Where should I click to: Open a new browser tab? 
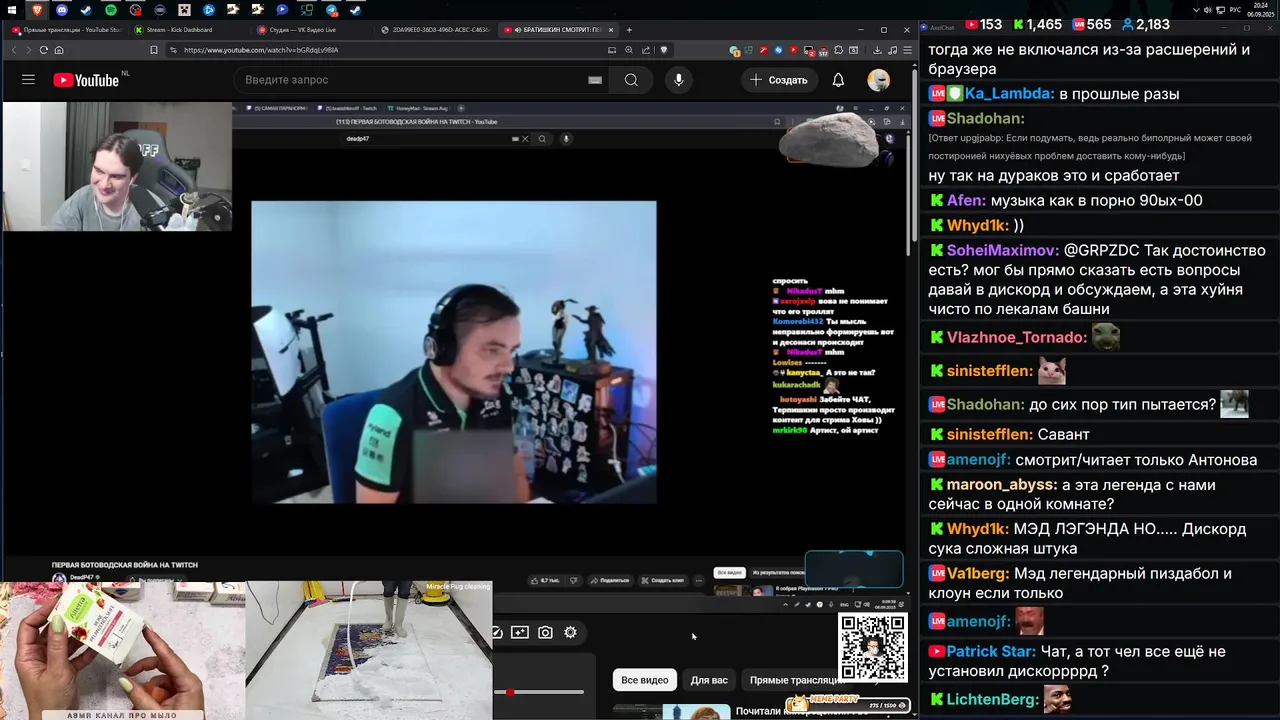tap(629, 30)
